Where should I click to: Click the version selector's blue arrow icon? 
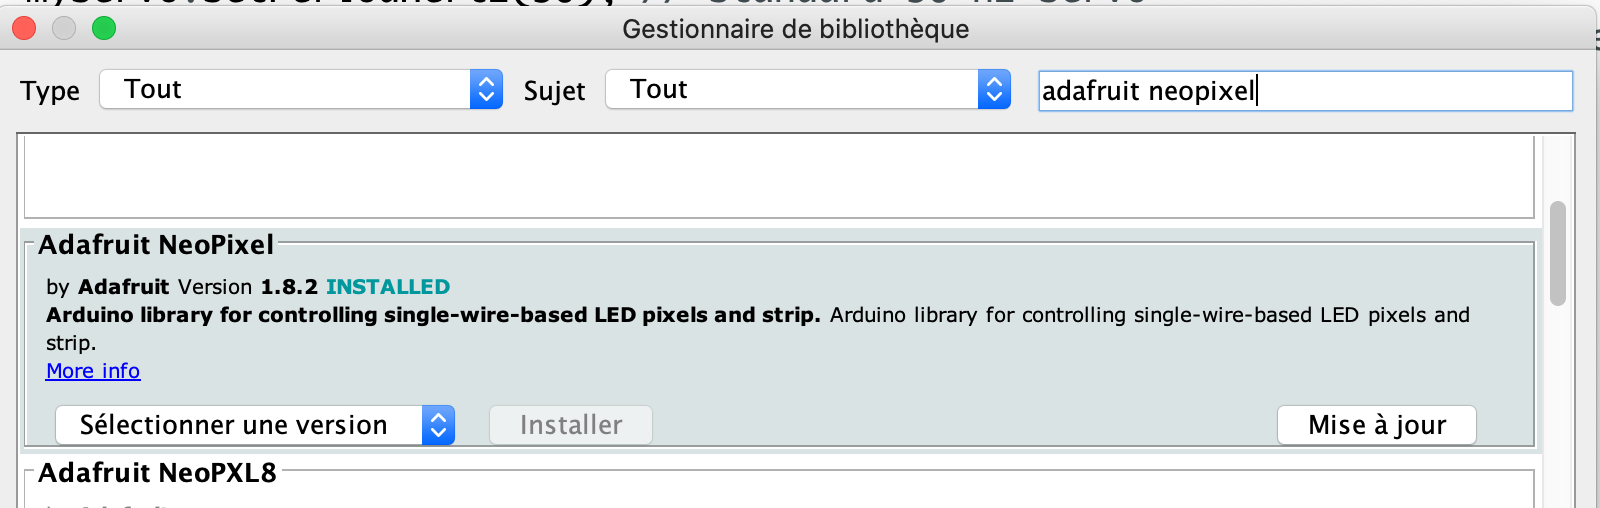[438, 425]
